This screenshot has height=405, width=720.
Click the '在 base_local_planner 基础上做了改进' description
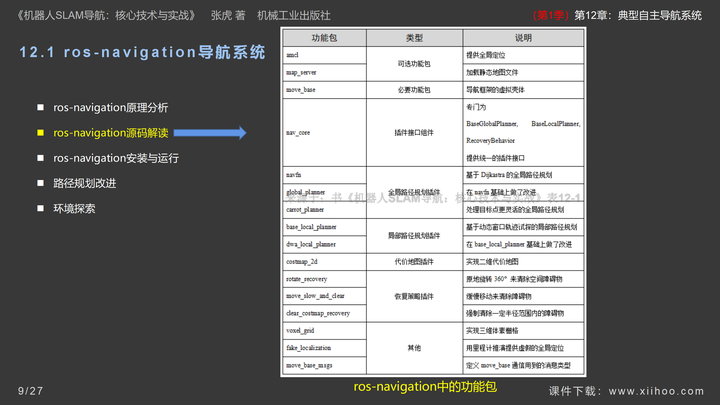pos(523,244)
